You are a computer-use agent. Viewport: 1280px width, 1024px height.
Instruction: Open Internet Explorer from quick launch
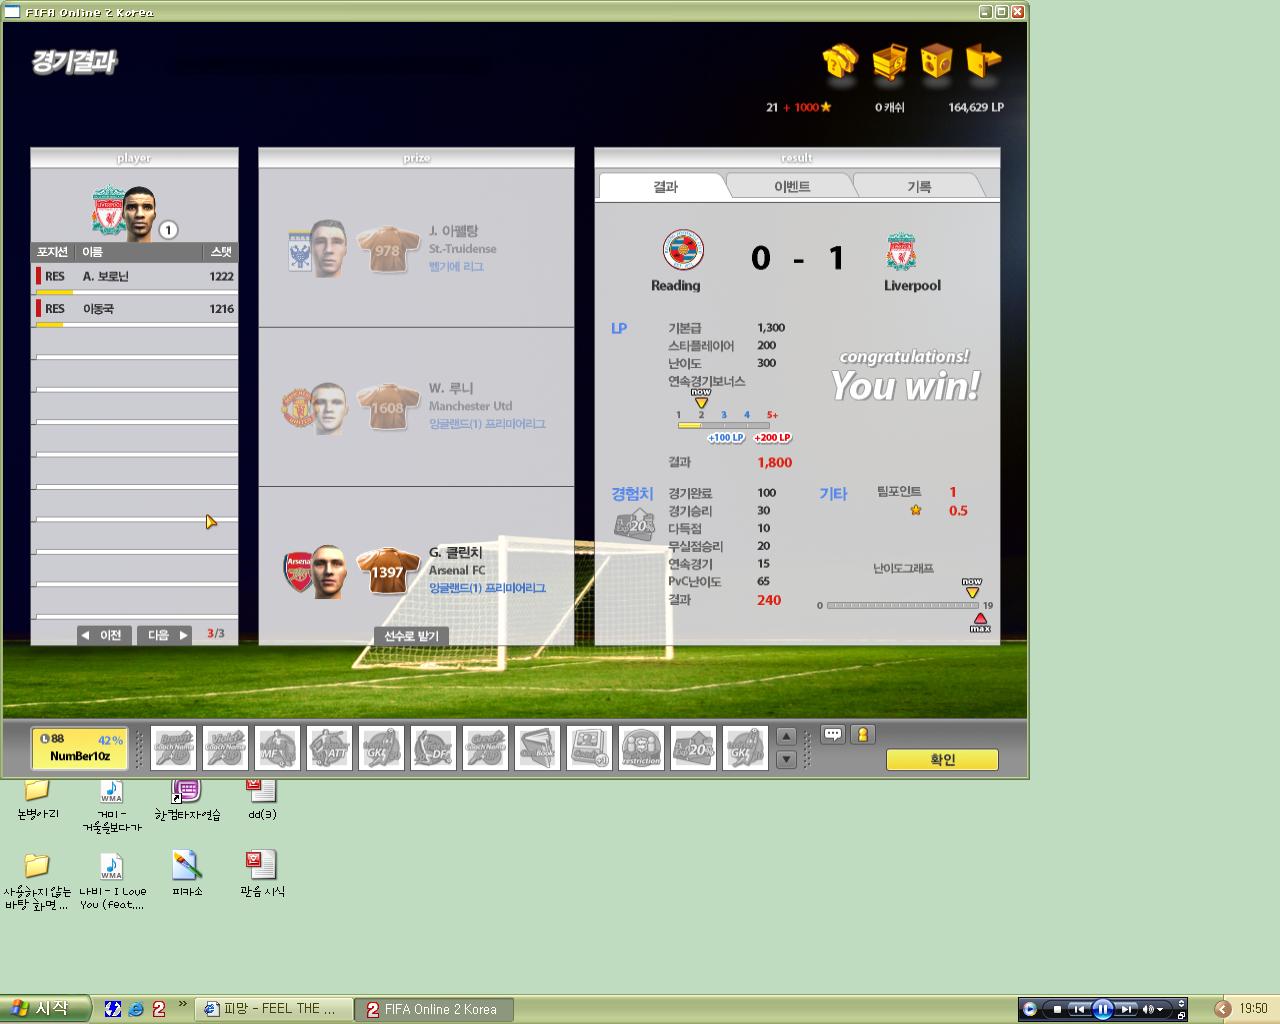tap(136, 1009)
